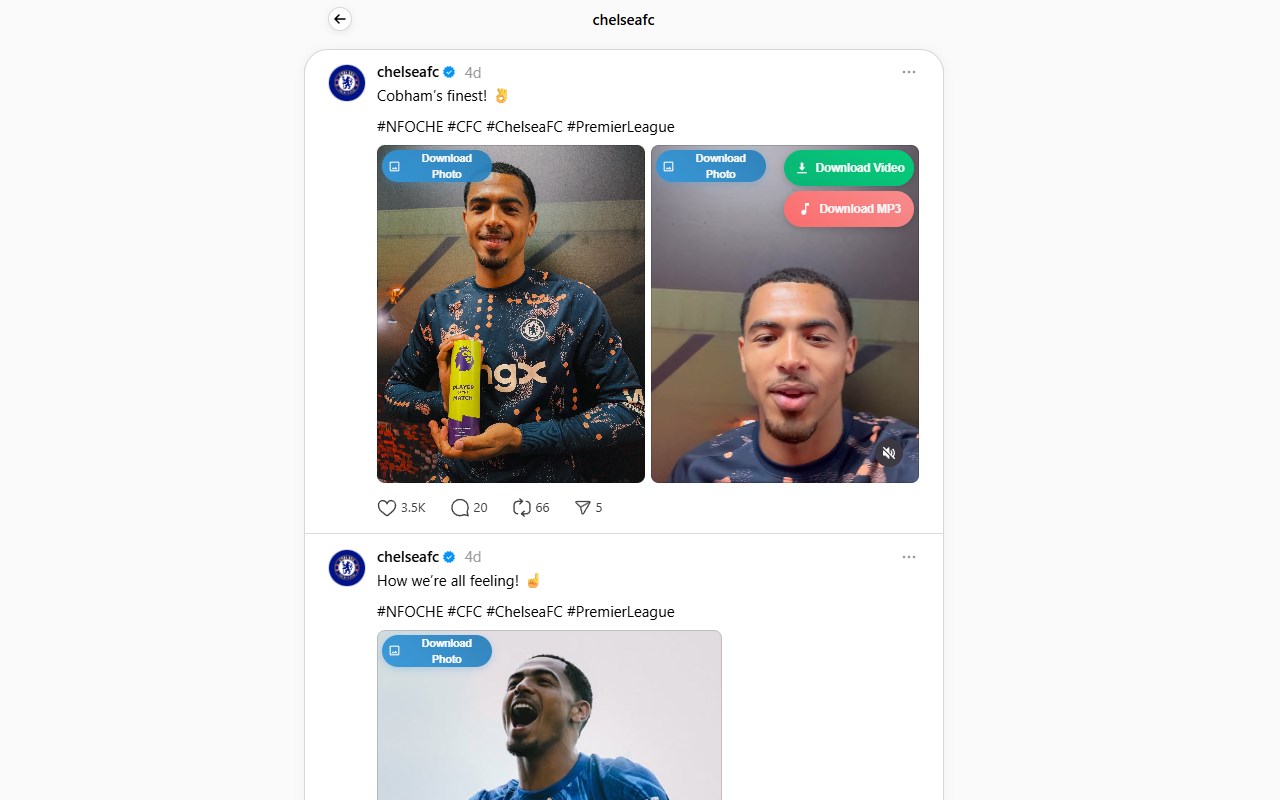Download Photo of player holding trophy
The width and height of the screenshot is (1280, 800).
pyautogui.click(x=437, y=166)
